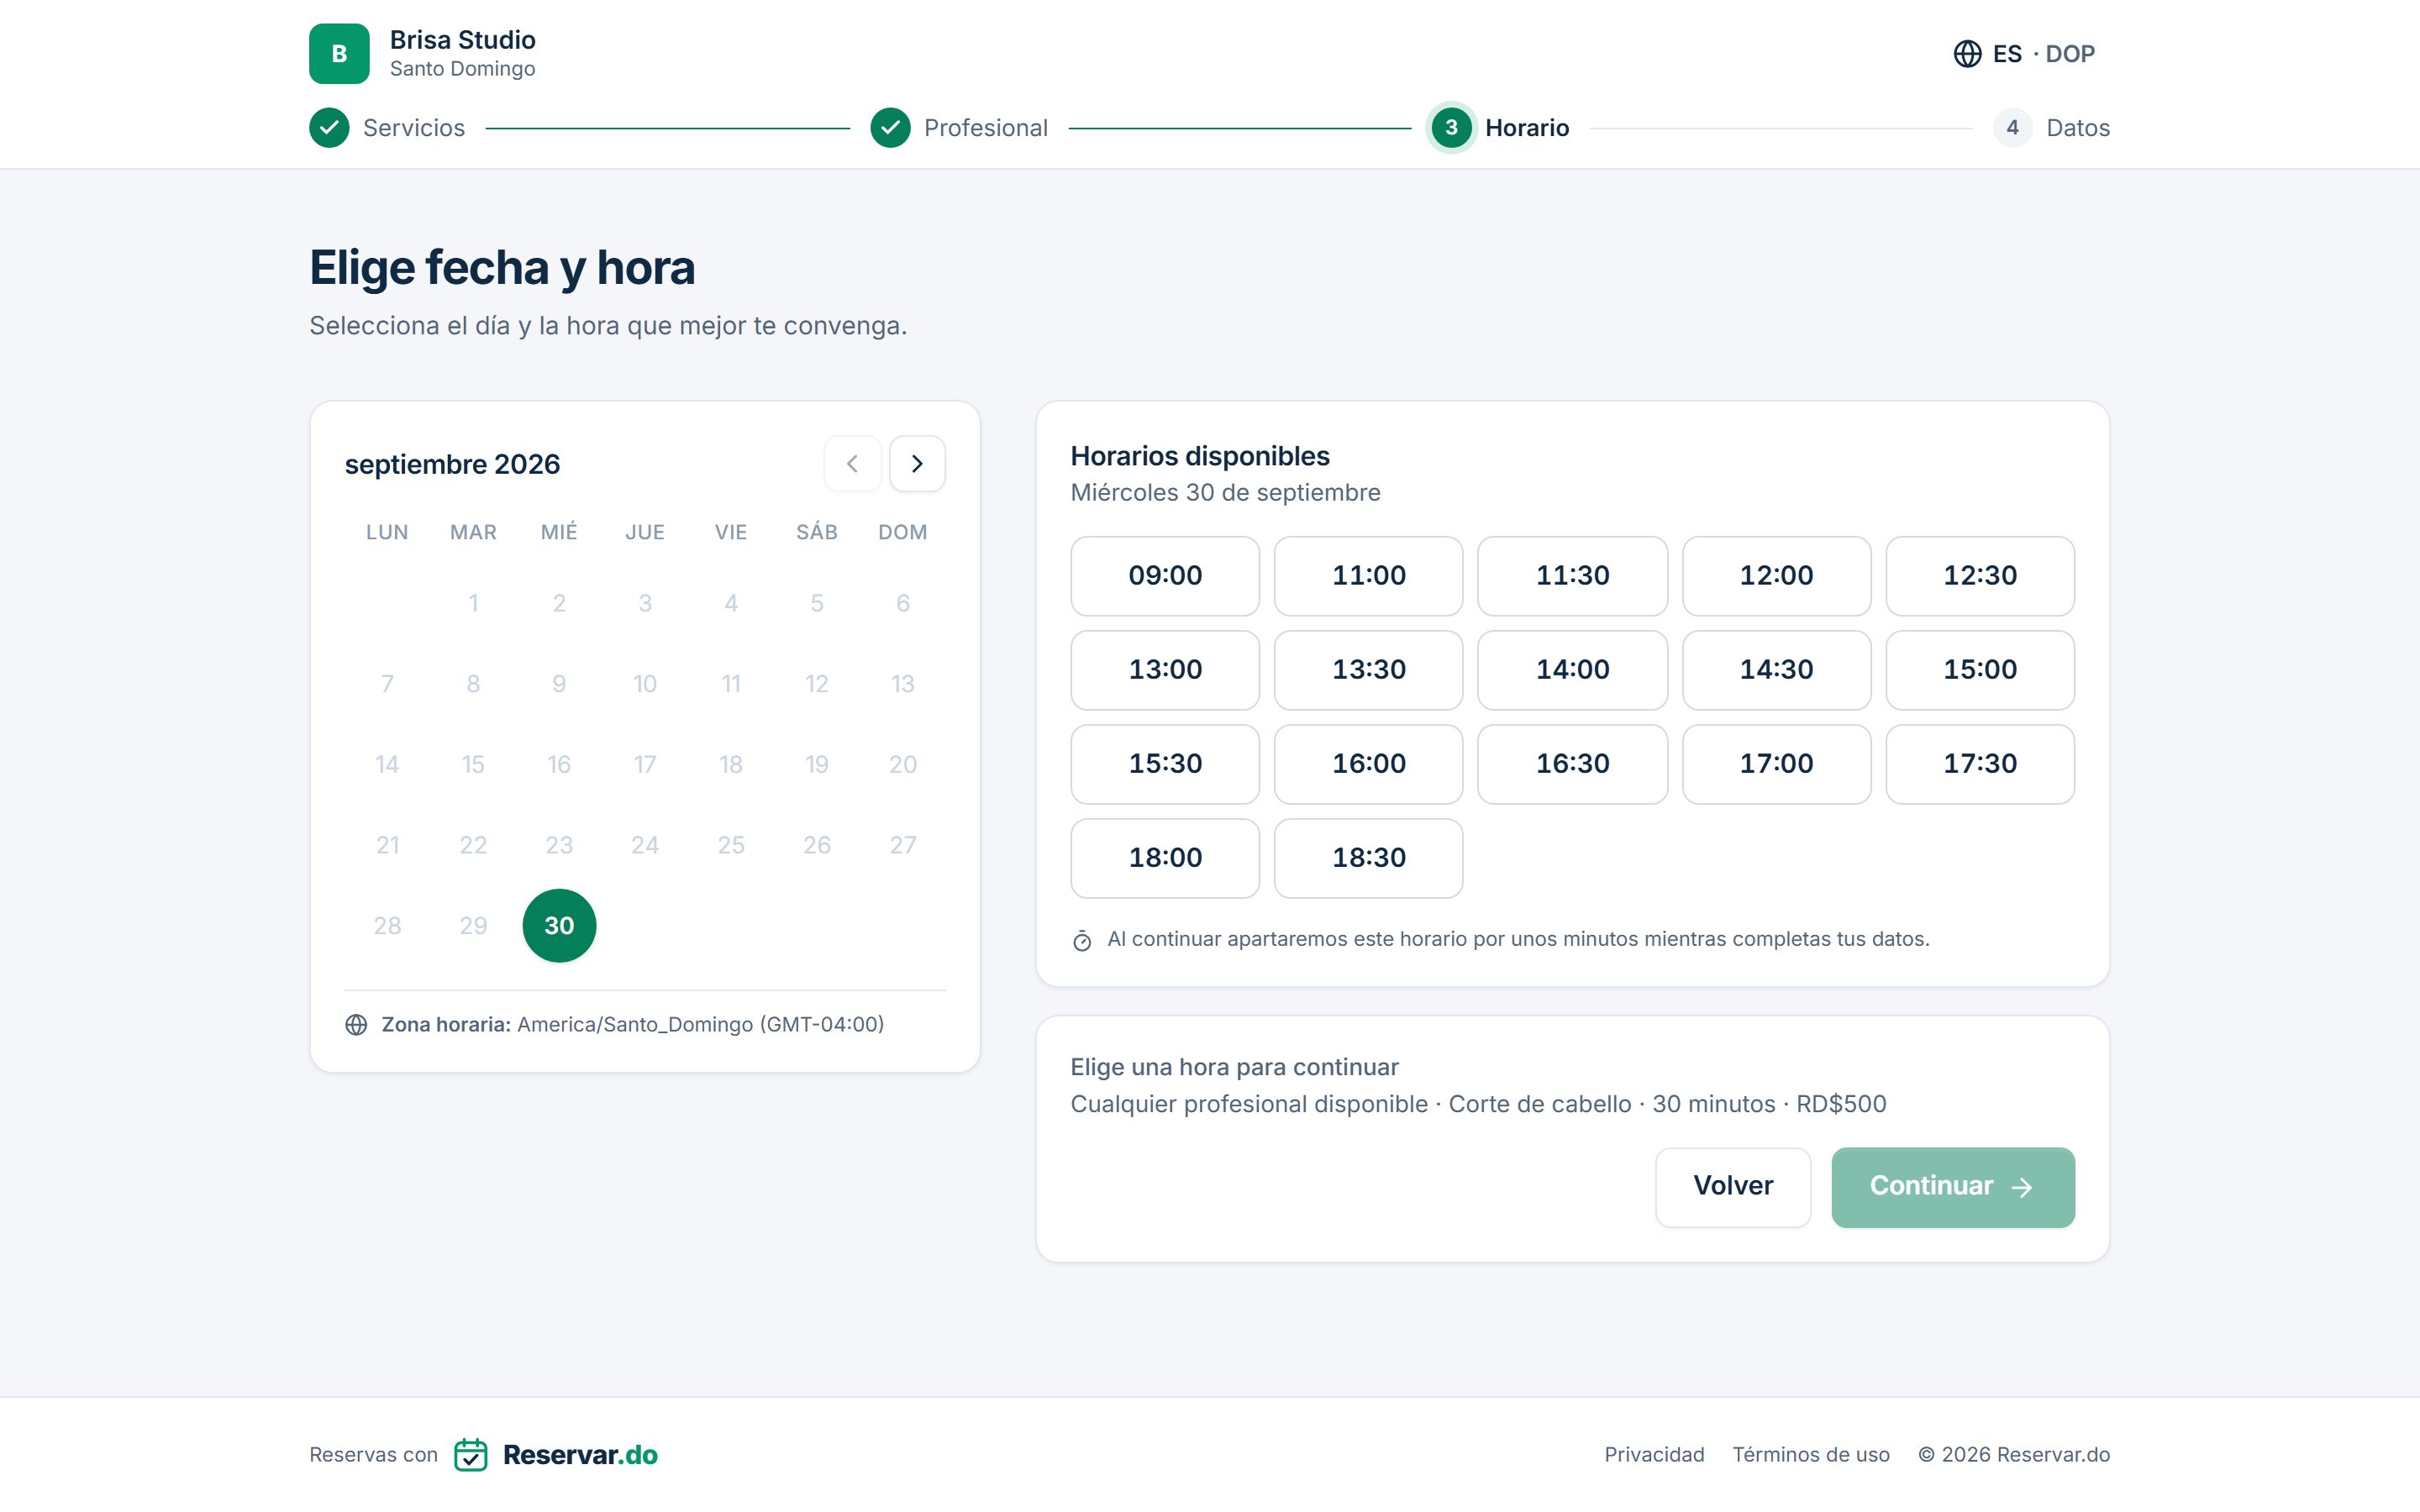Choose the 12:30 time slot

[x=1980, y=576]
